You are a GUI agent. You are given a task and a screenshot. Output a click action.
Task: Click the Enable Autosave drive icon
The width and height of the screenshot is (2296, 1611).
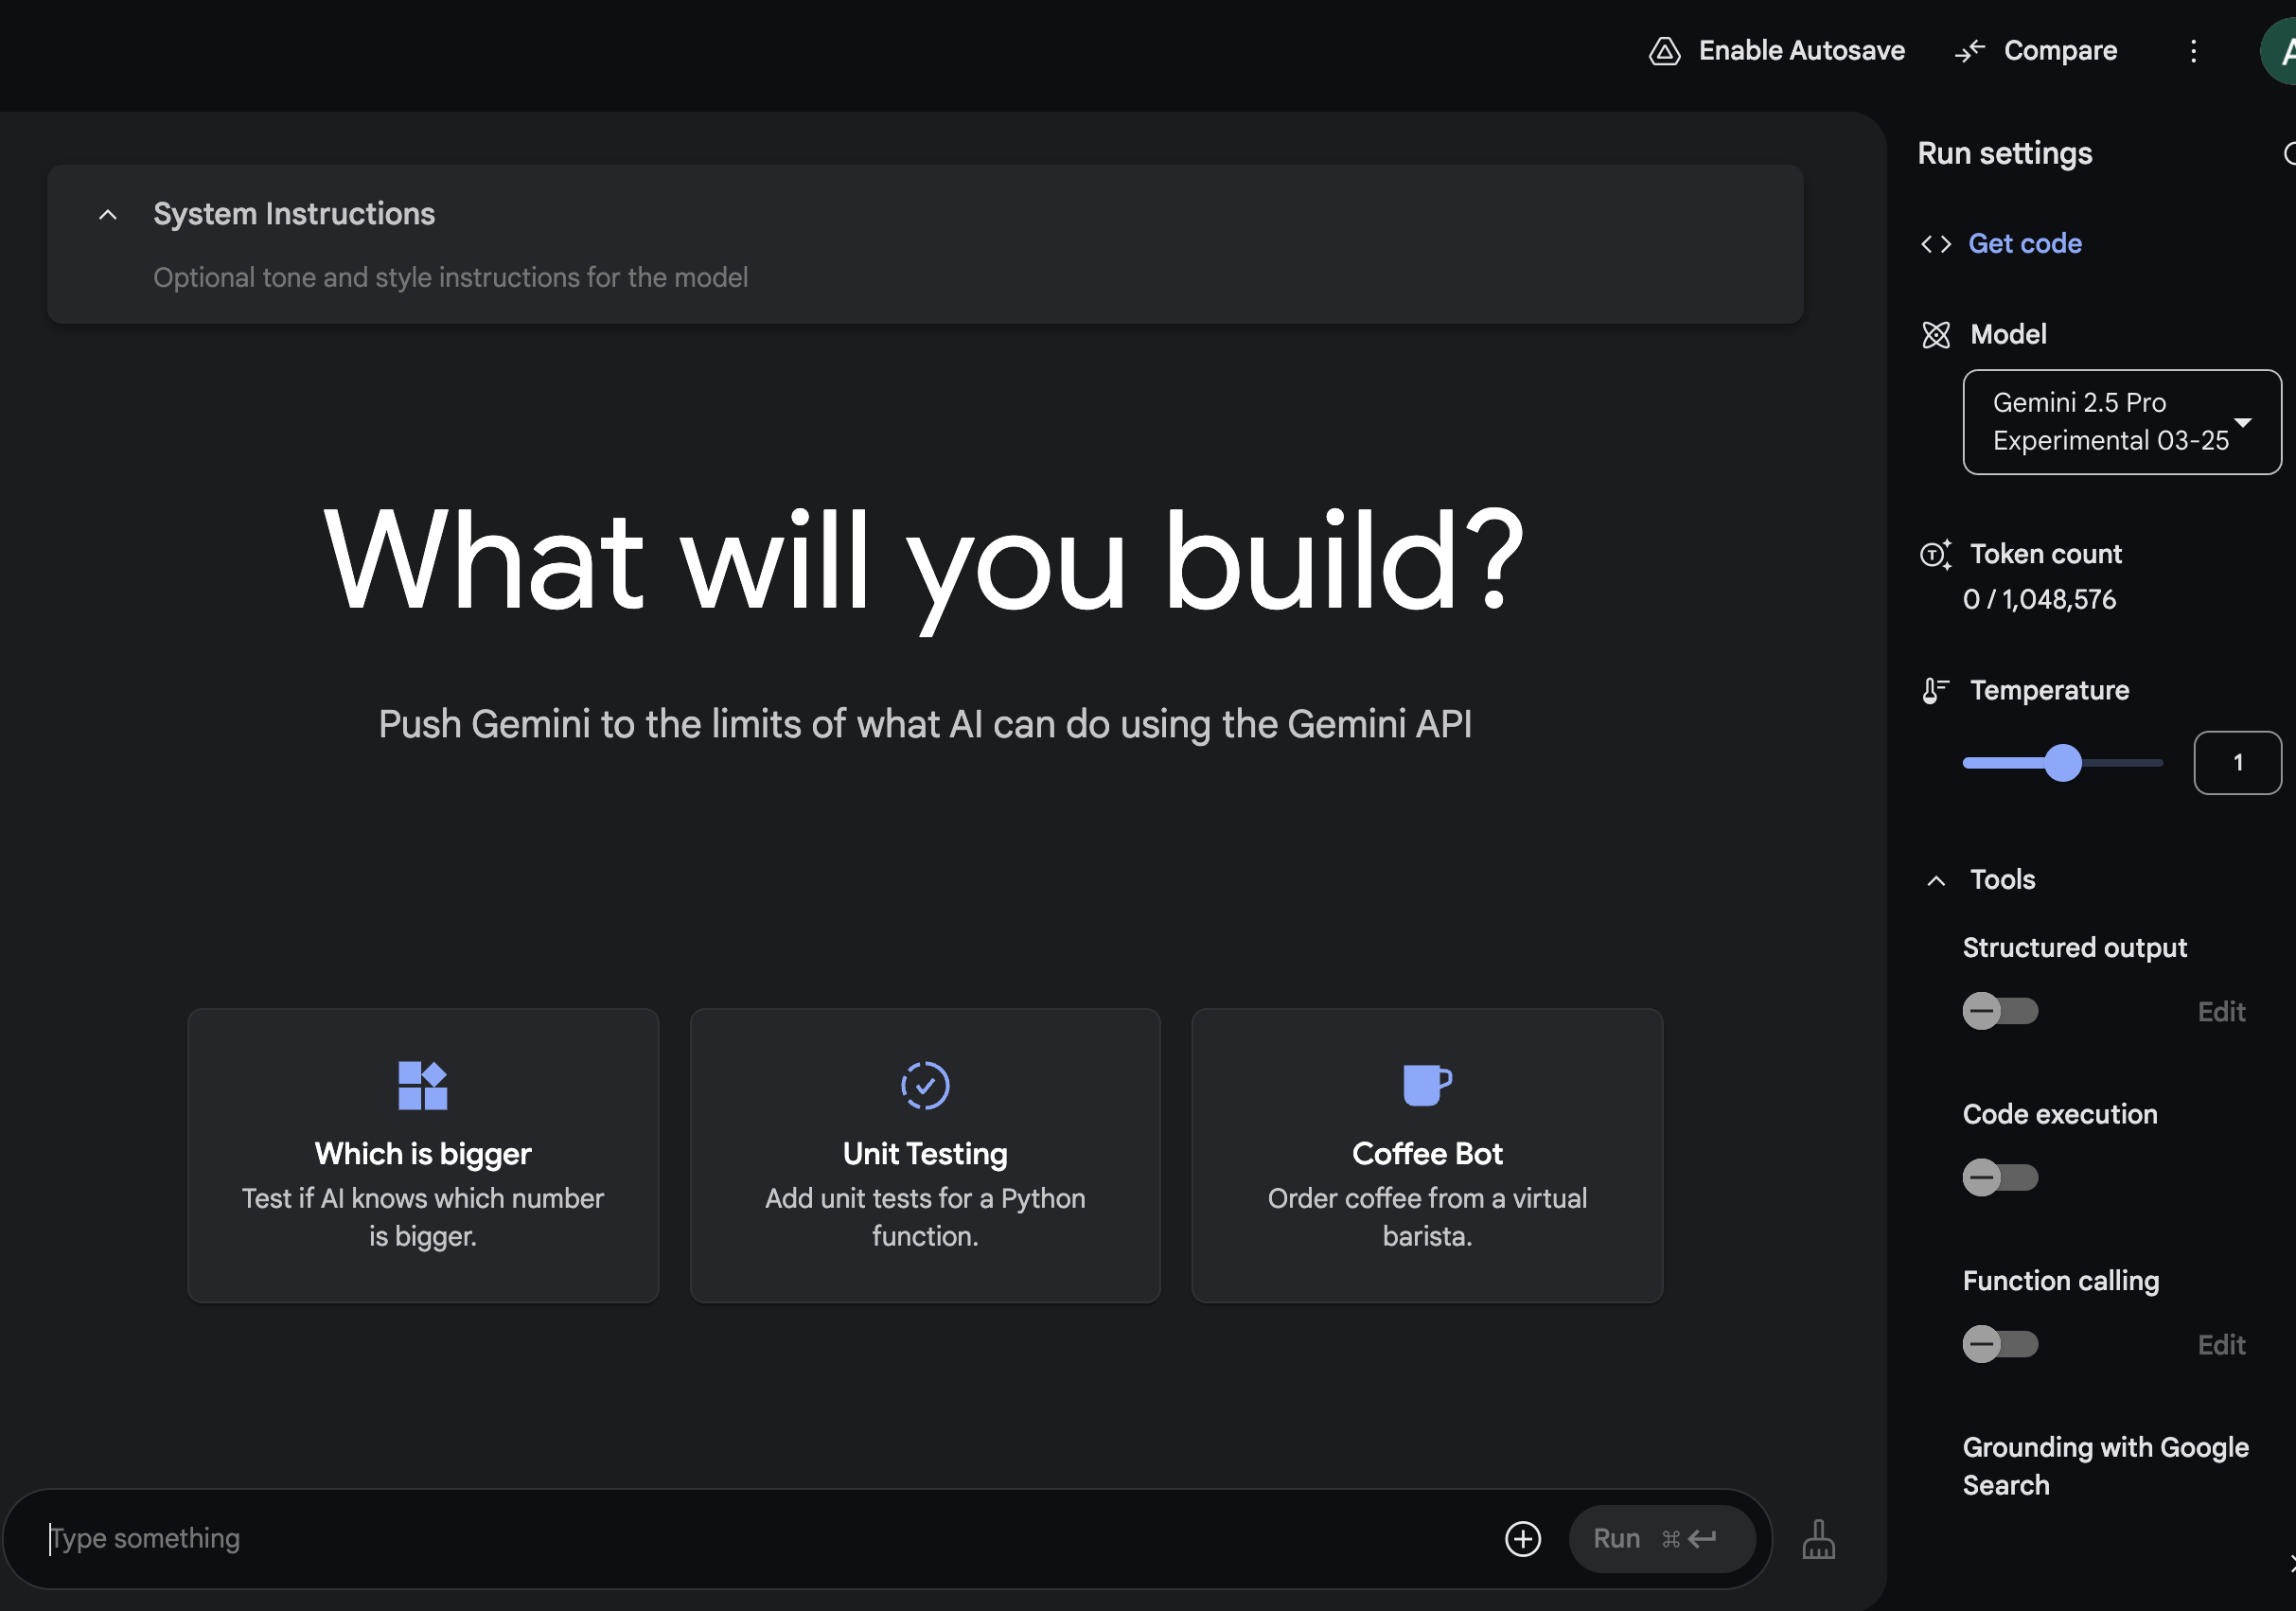click(1664, 51)
